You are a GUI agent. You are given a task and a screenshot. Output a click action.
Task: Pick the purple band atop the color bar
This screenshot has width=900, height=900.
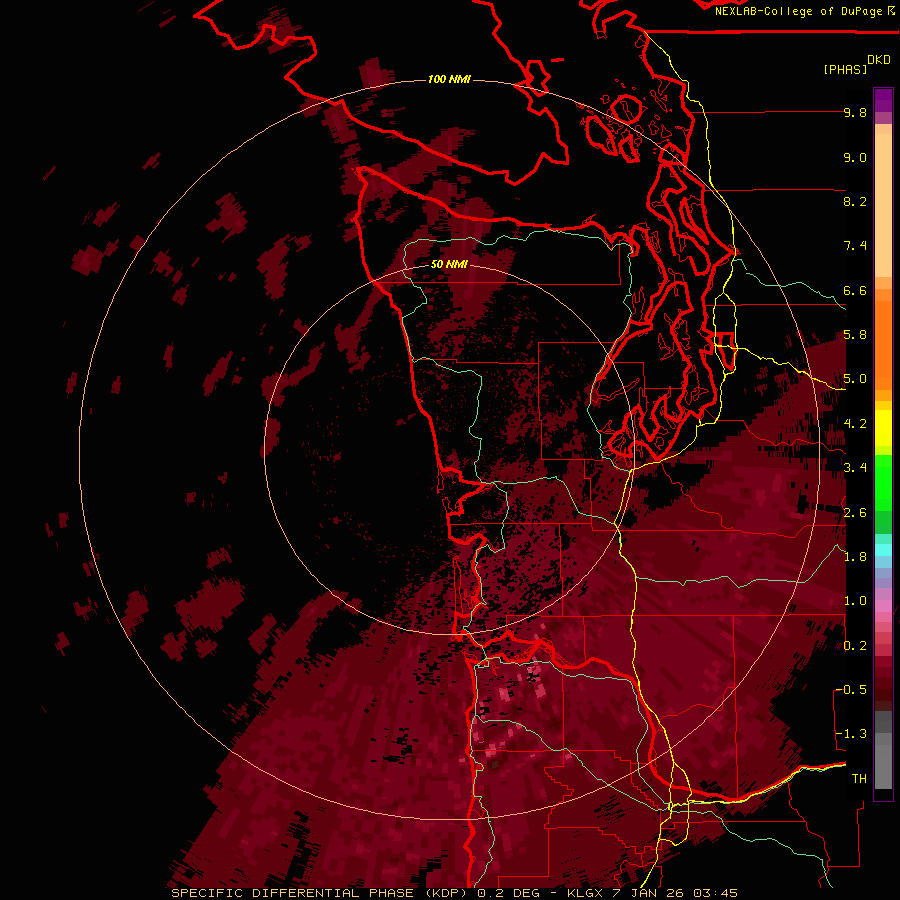[883, 100]
